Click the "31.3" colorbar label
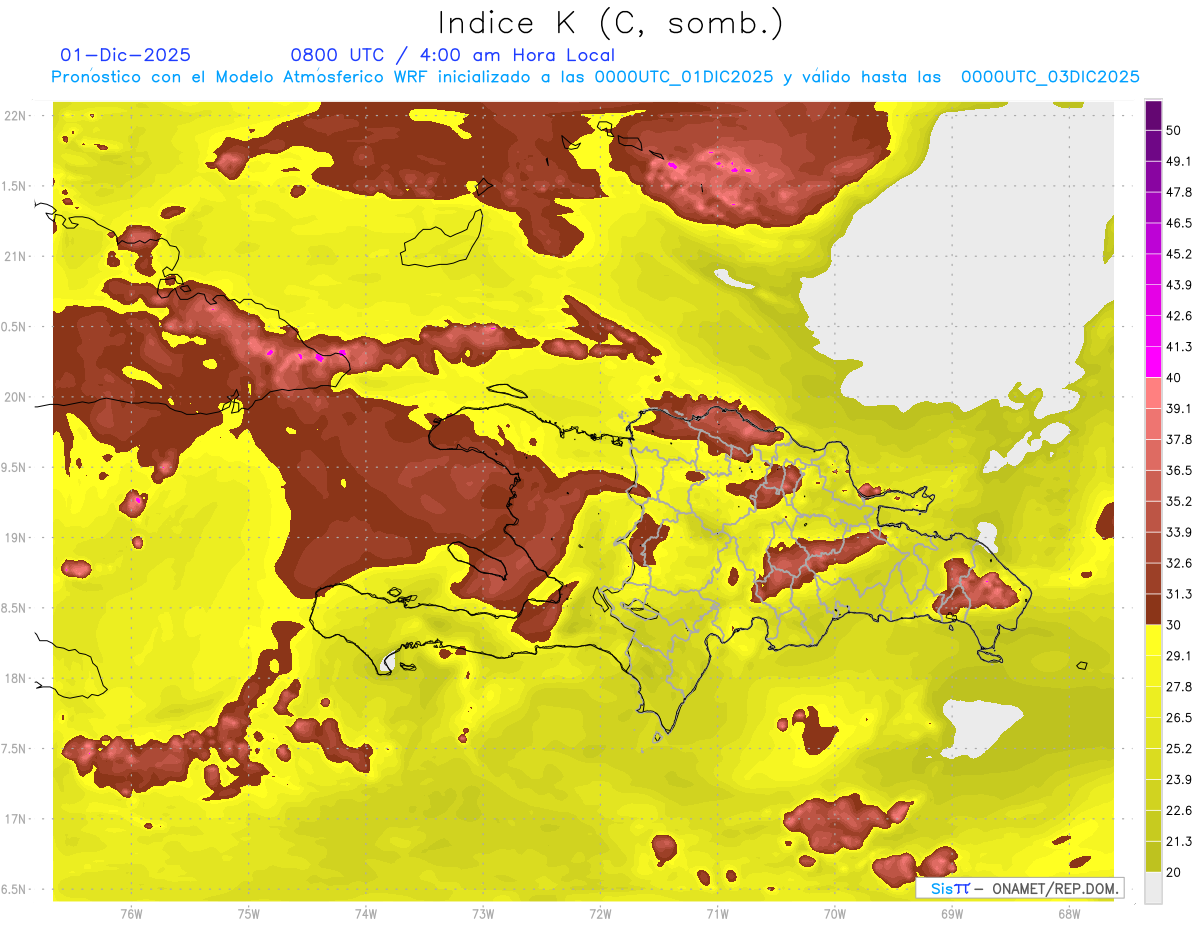The height and width of the screenshot is (927, 1200). pos(1179,594)
